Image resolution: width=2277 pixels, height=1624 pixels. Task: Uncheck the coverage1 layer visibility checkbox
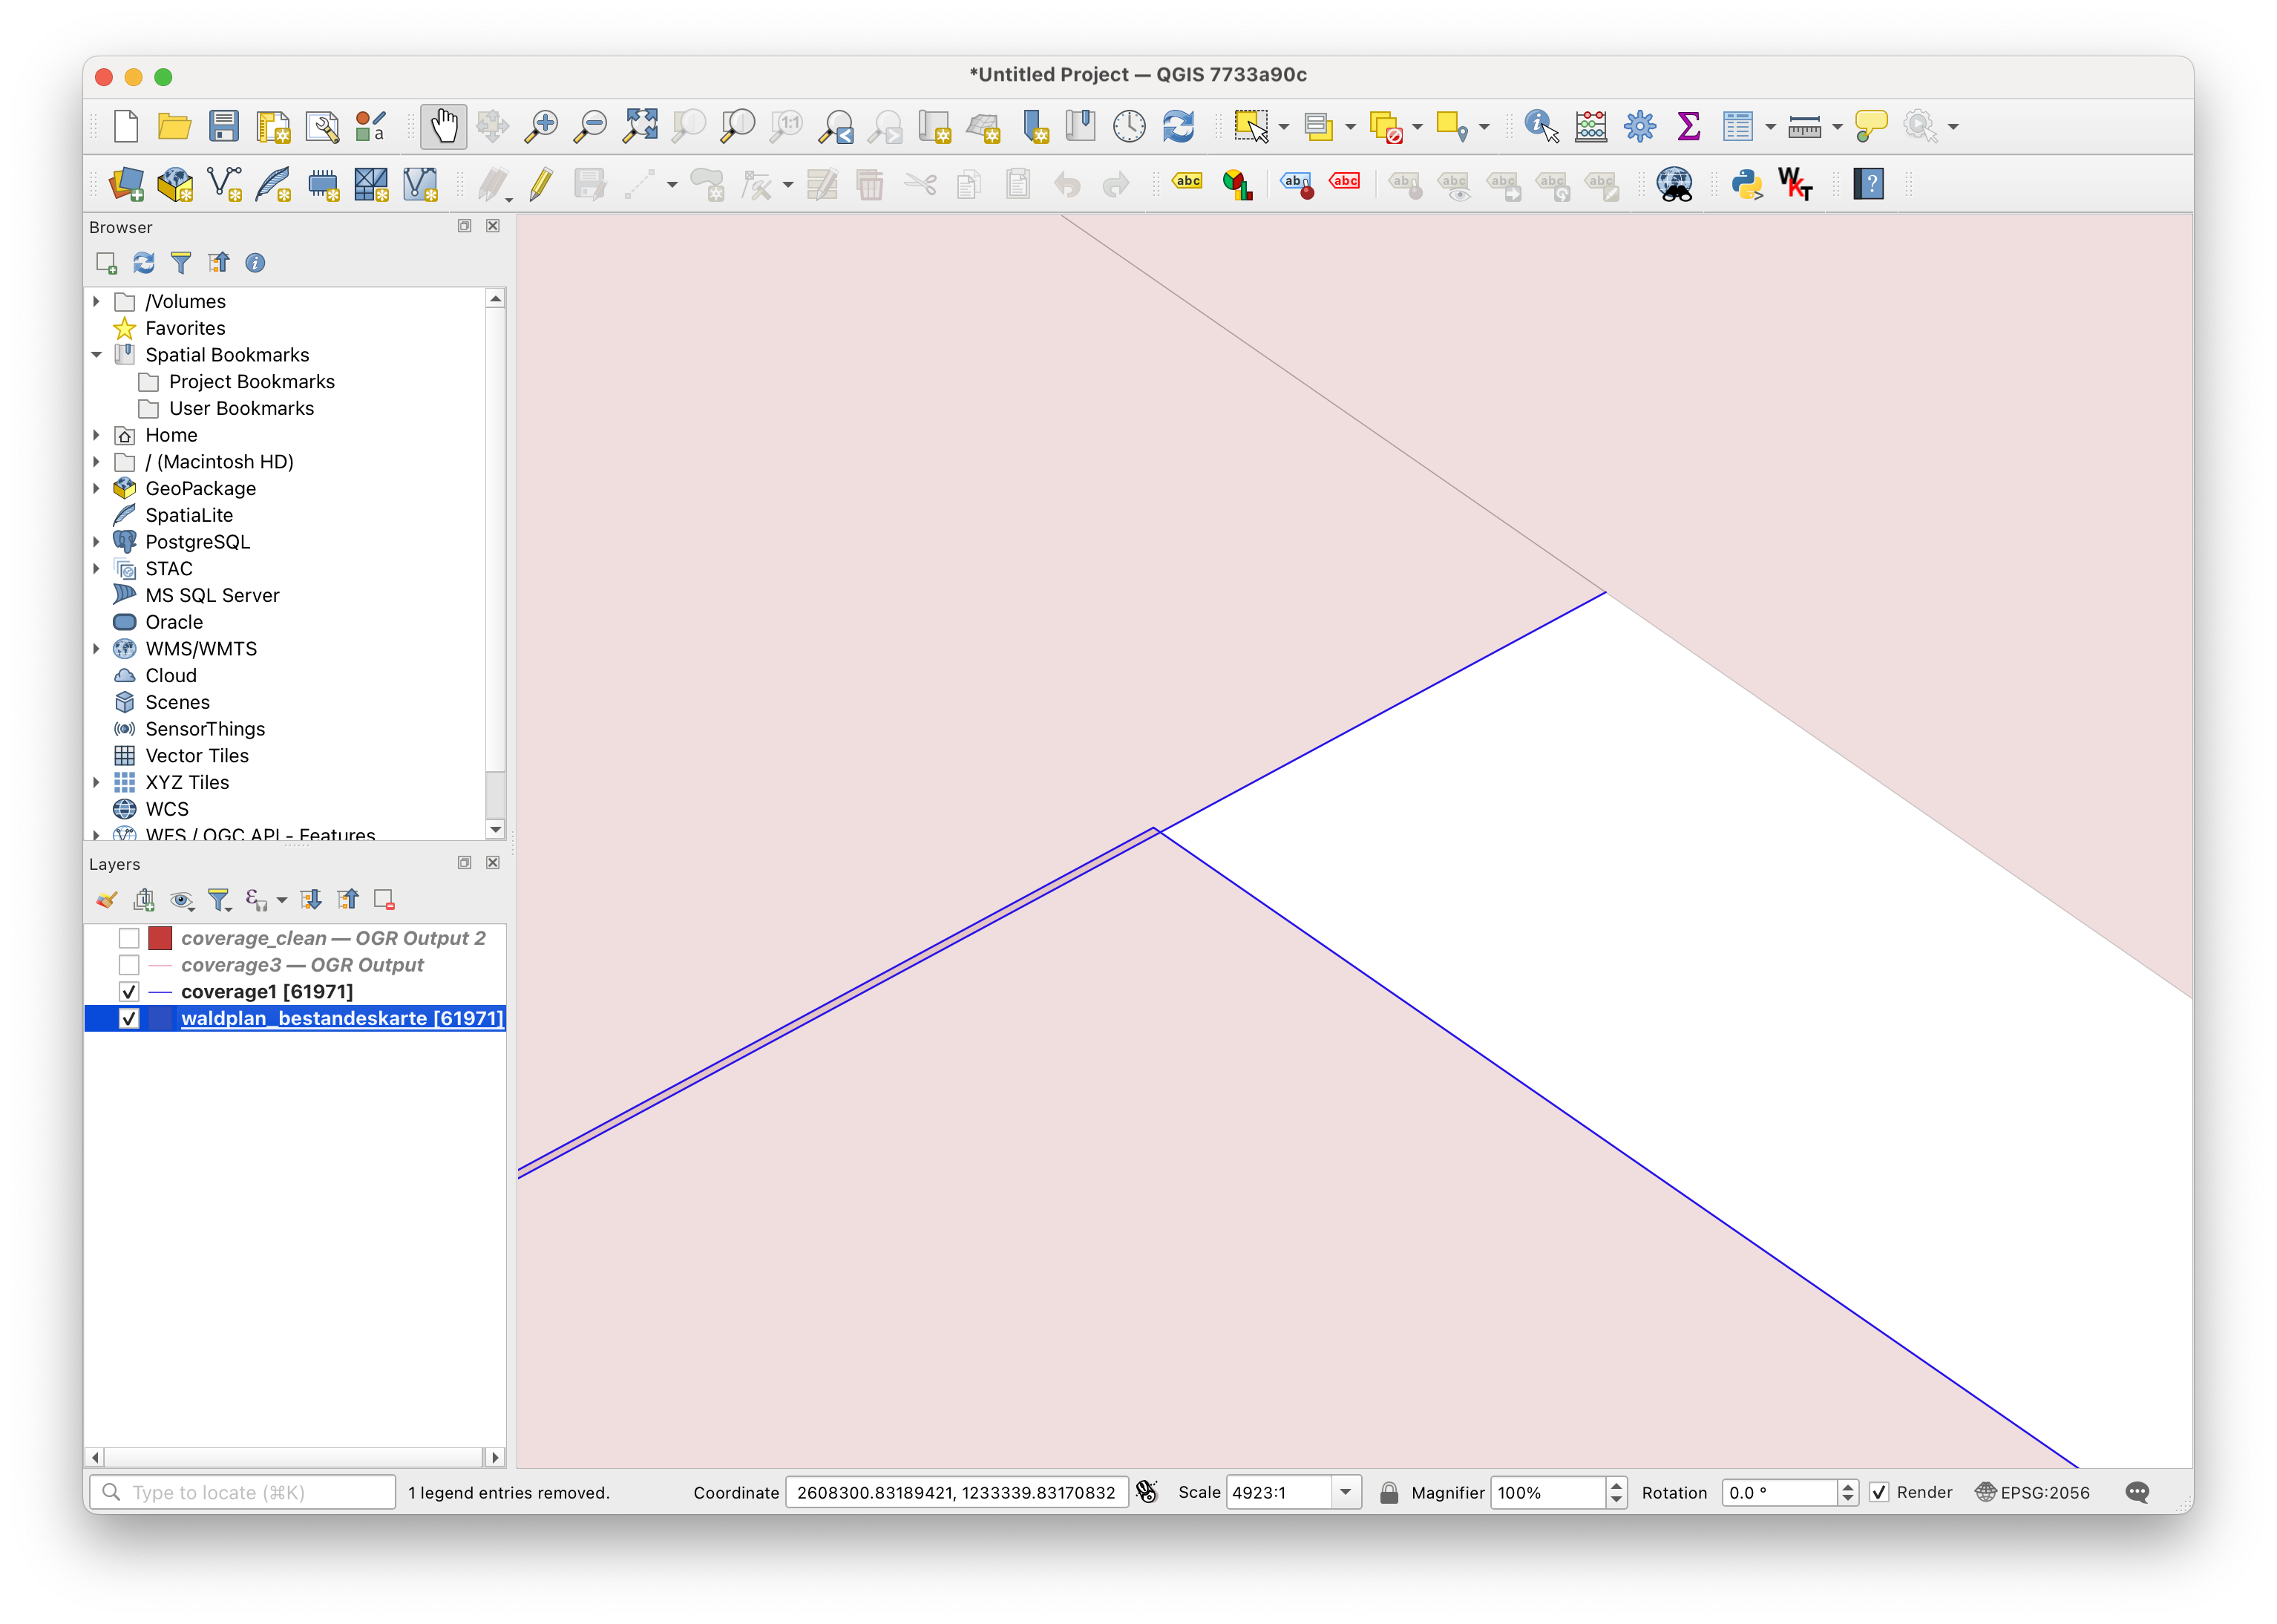129,992
